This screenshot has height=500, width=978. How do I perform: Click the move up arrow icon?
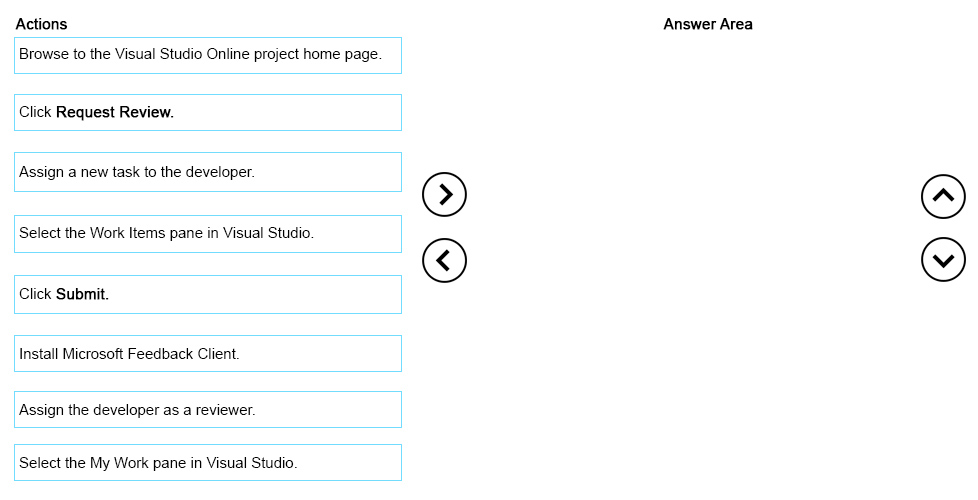point(943,196)
